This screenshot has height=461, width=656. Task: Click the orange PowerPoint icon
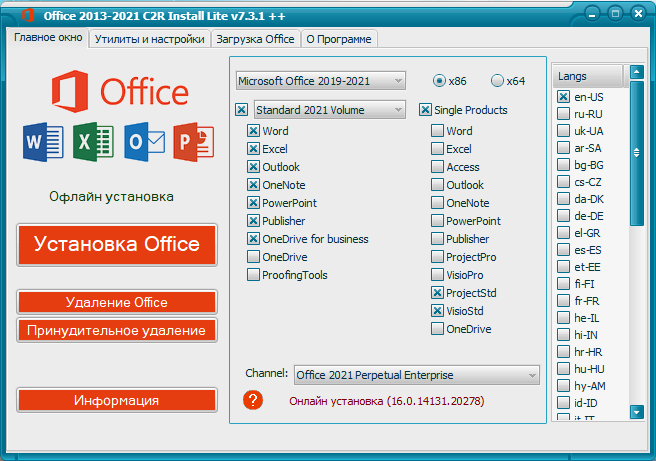(x=193, y=142)
